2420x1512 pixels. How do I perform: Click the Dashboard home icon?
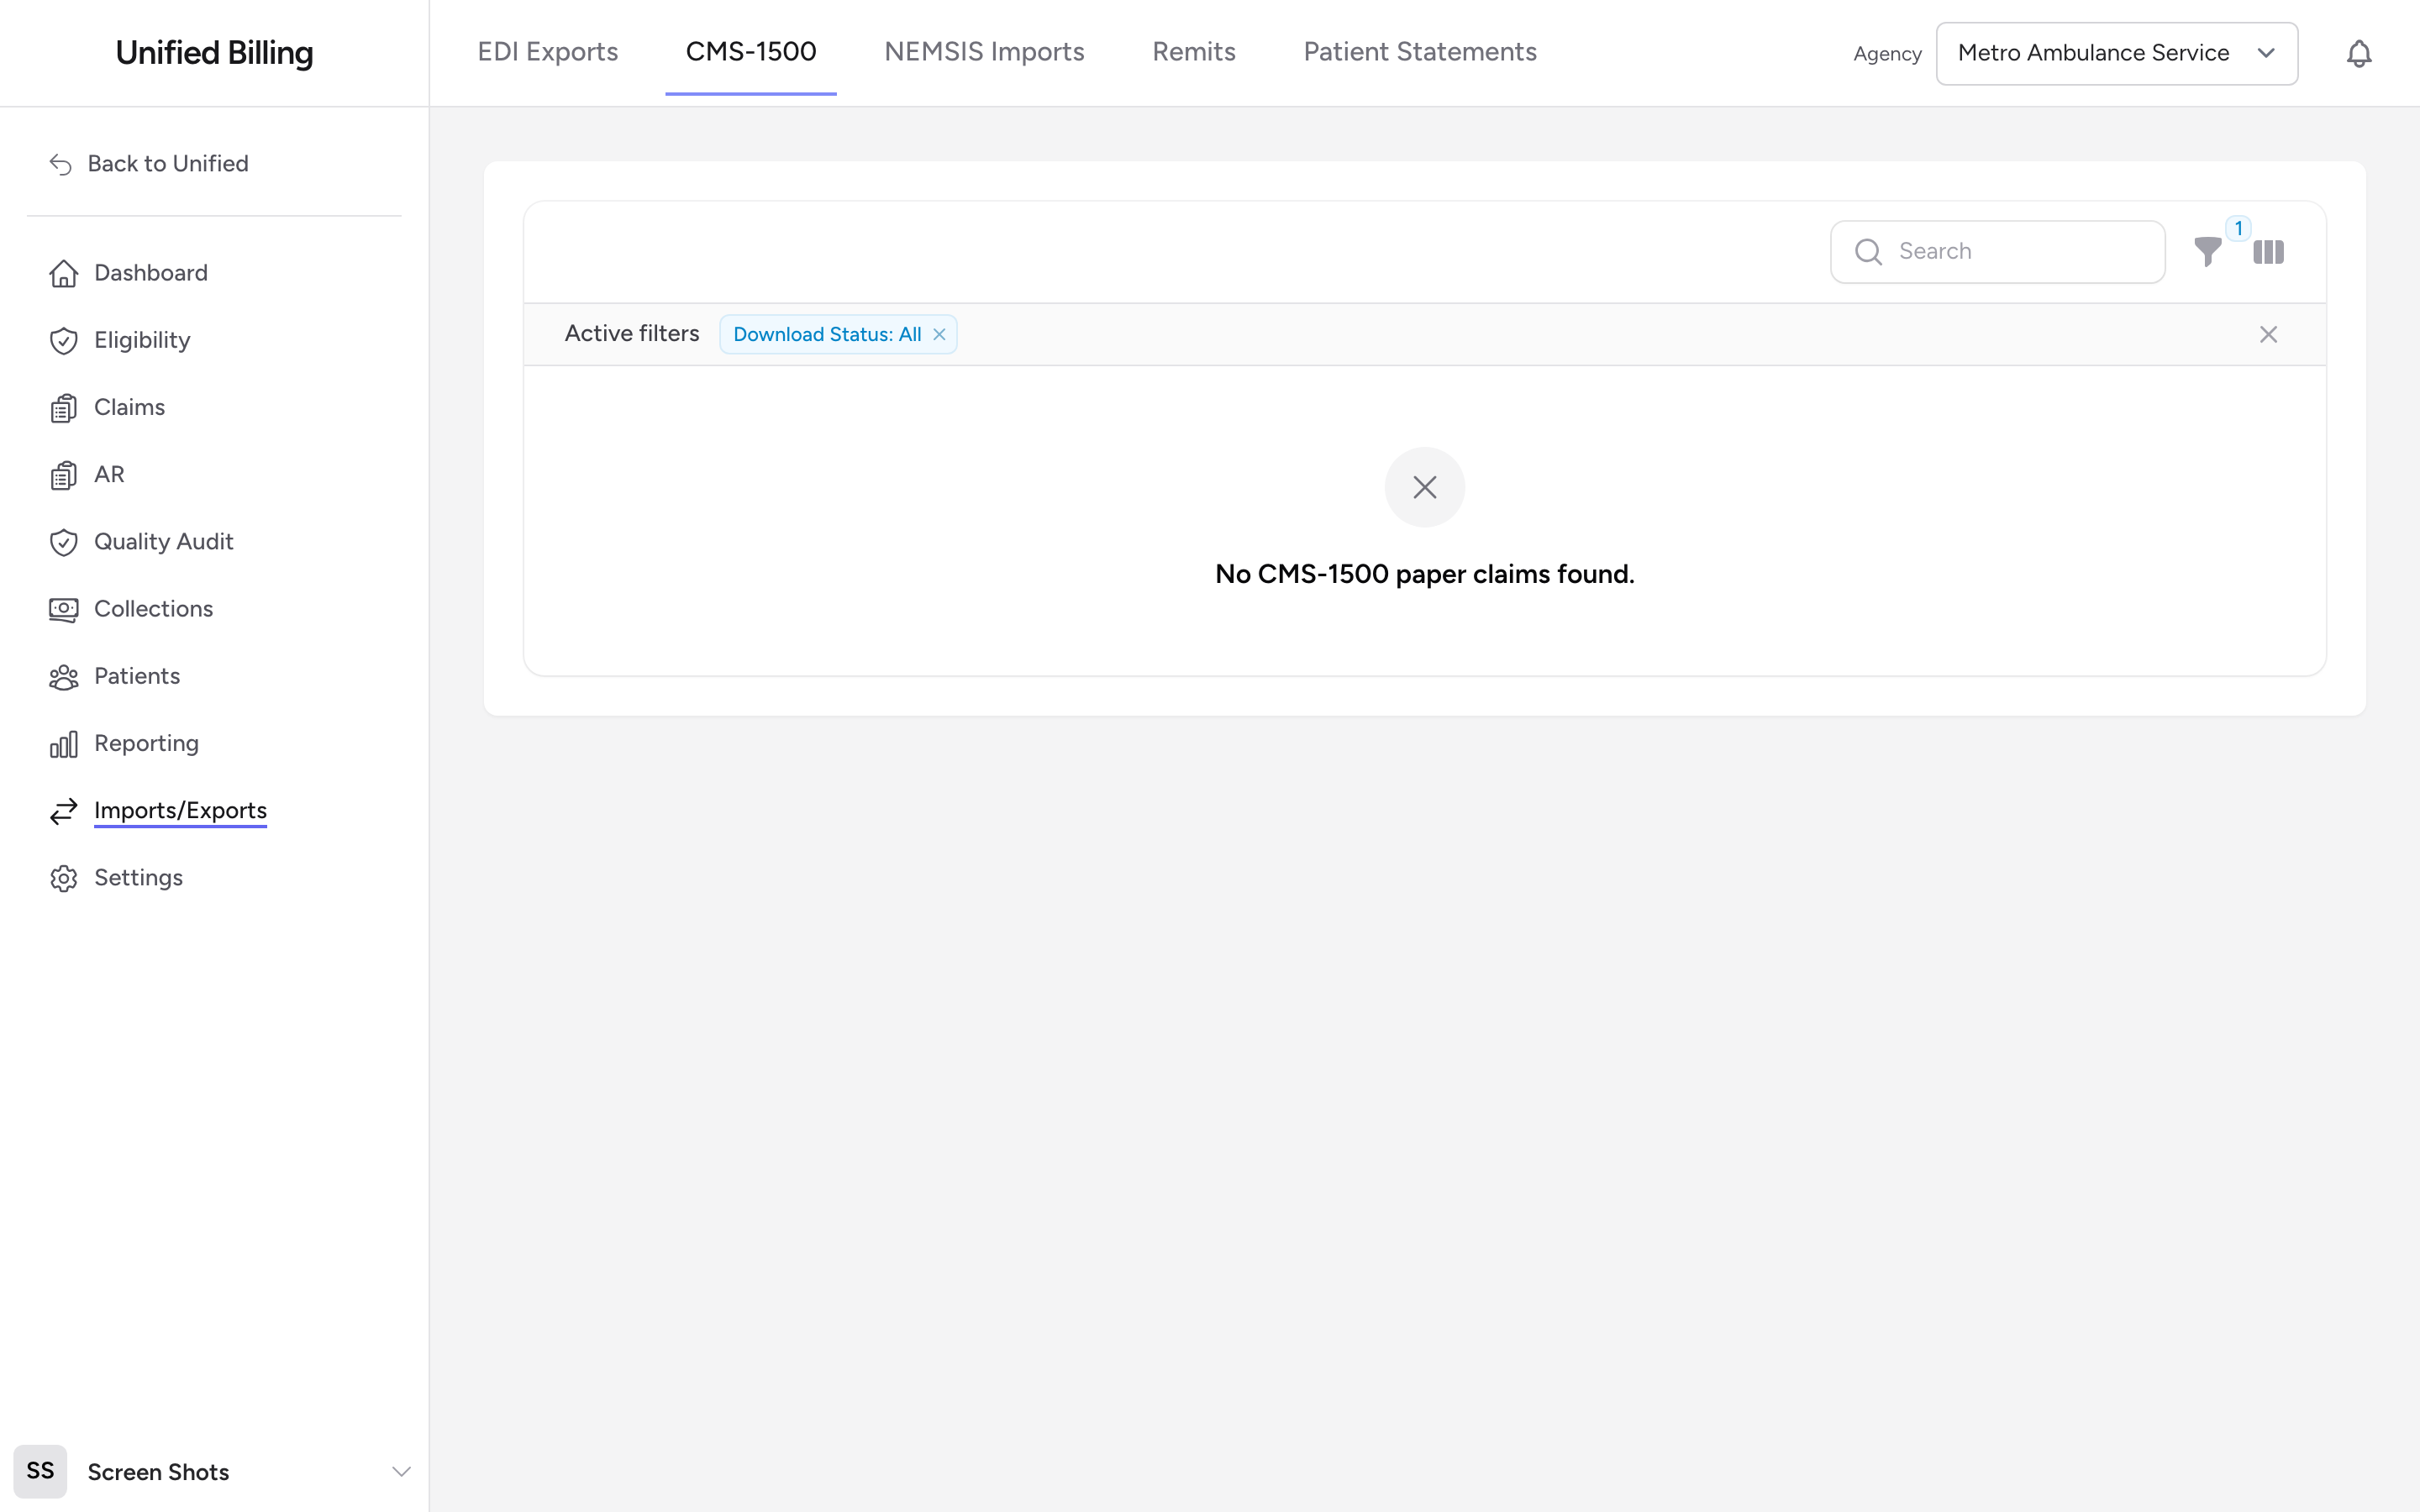click(63, 273)
